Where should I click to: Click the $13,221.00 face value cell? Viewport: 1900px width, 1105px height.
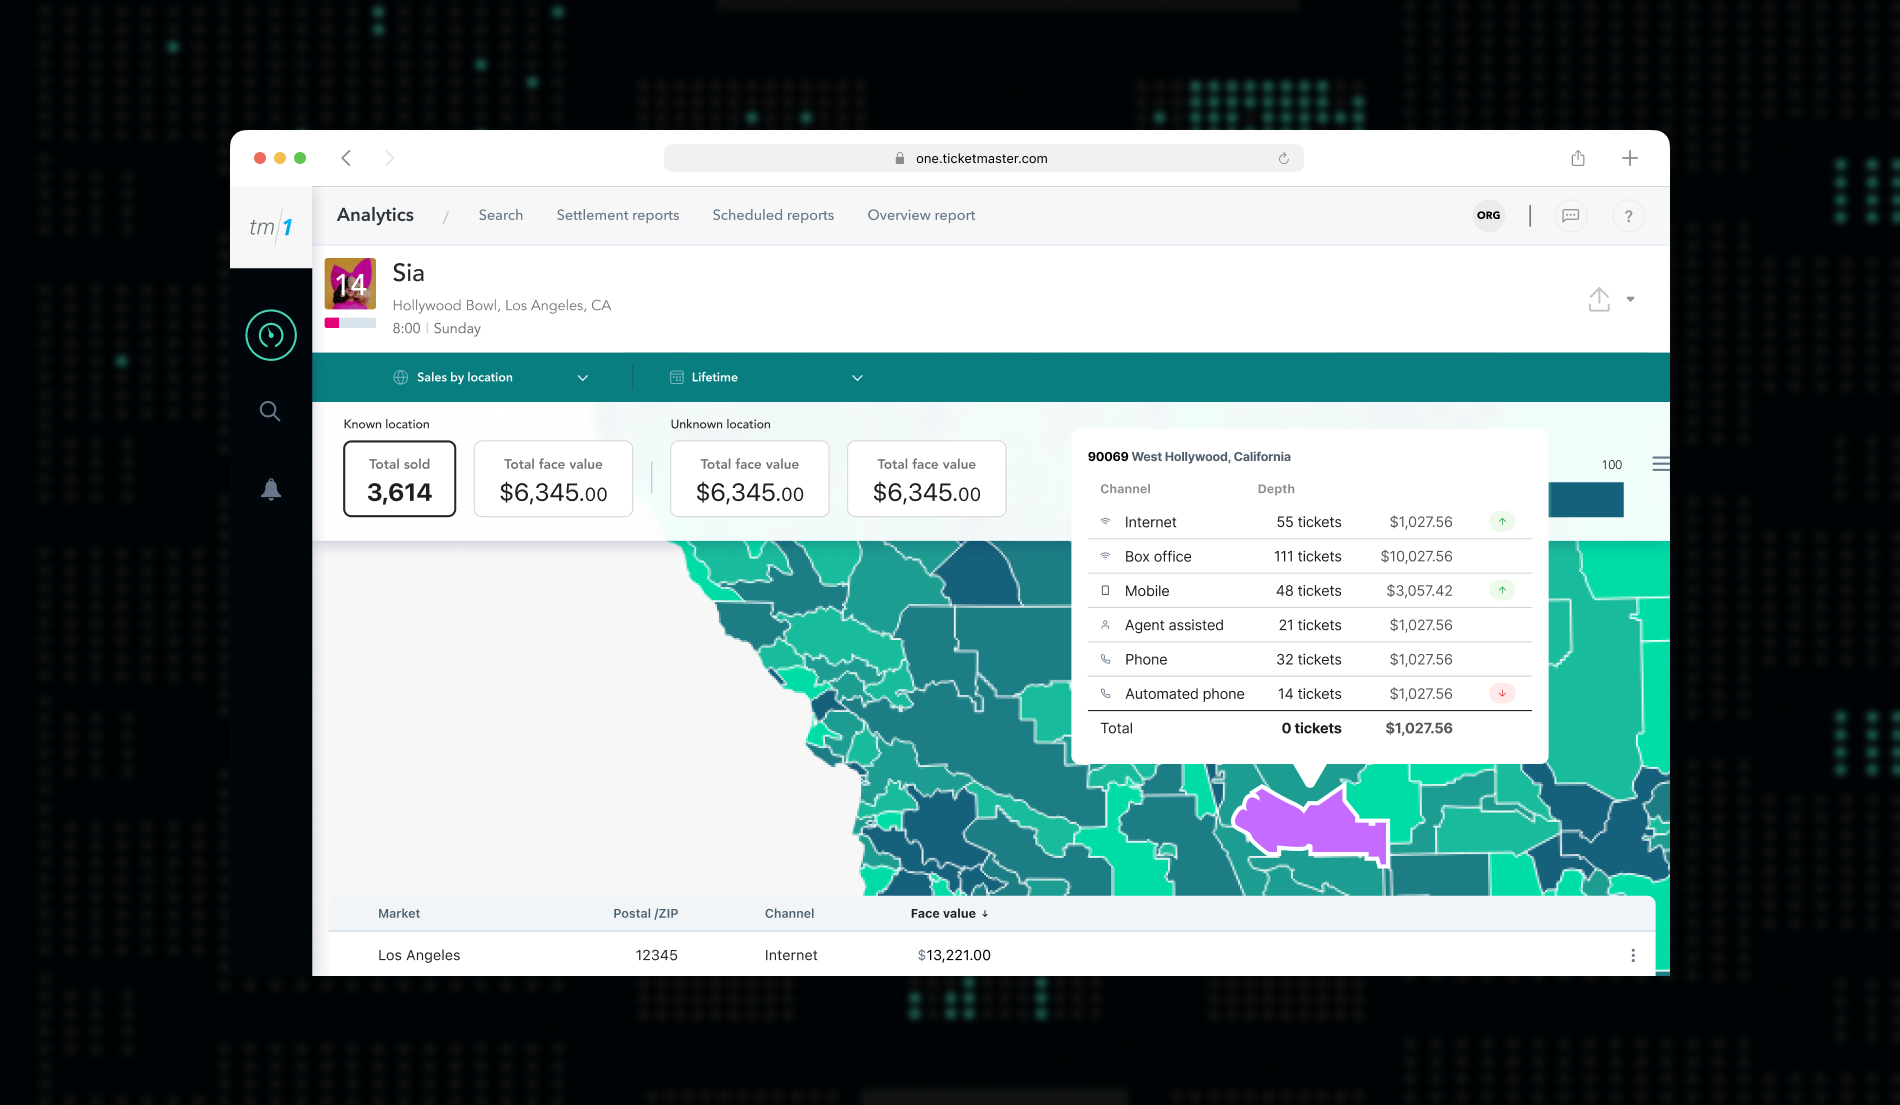[954, 955]
